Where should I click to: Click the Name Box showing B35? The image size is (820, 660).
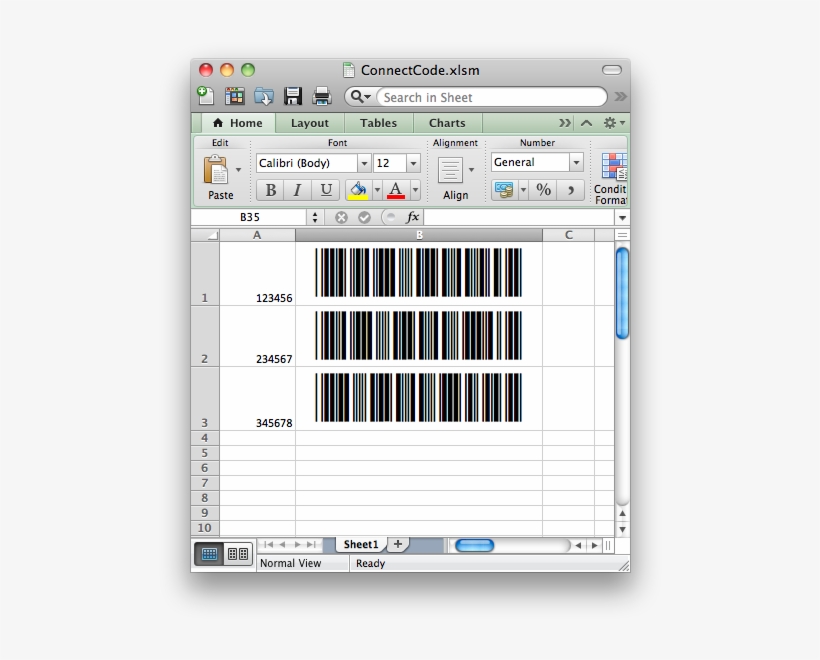pos(250,218)
